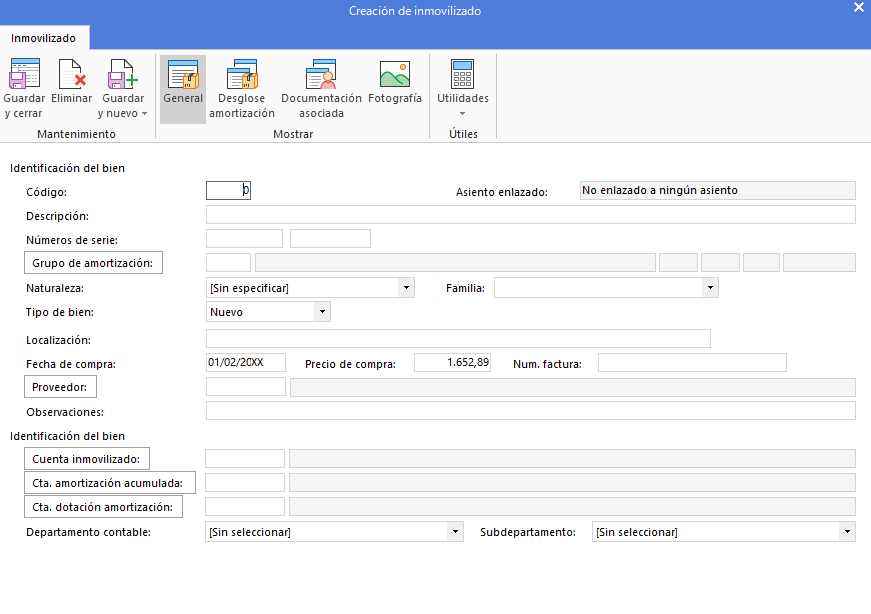Screen dimensions: 871x614
Task: Click the Eliminar icon
Action: point(72,74)
